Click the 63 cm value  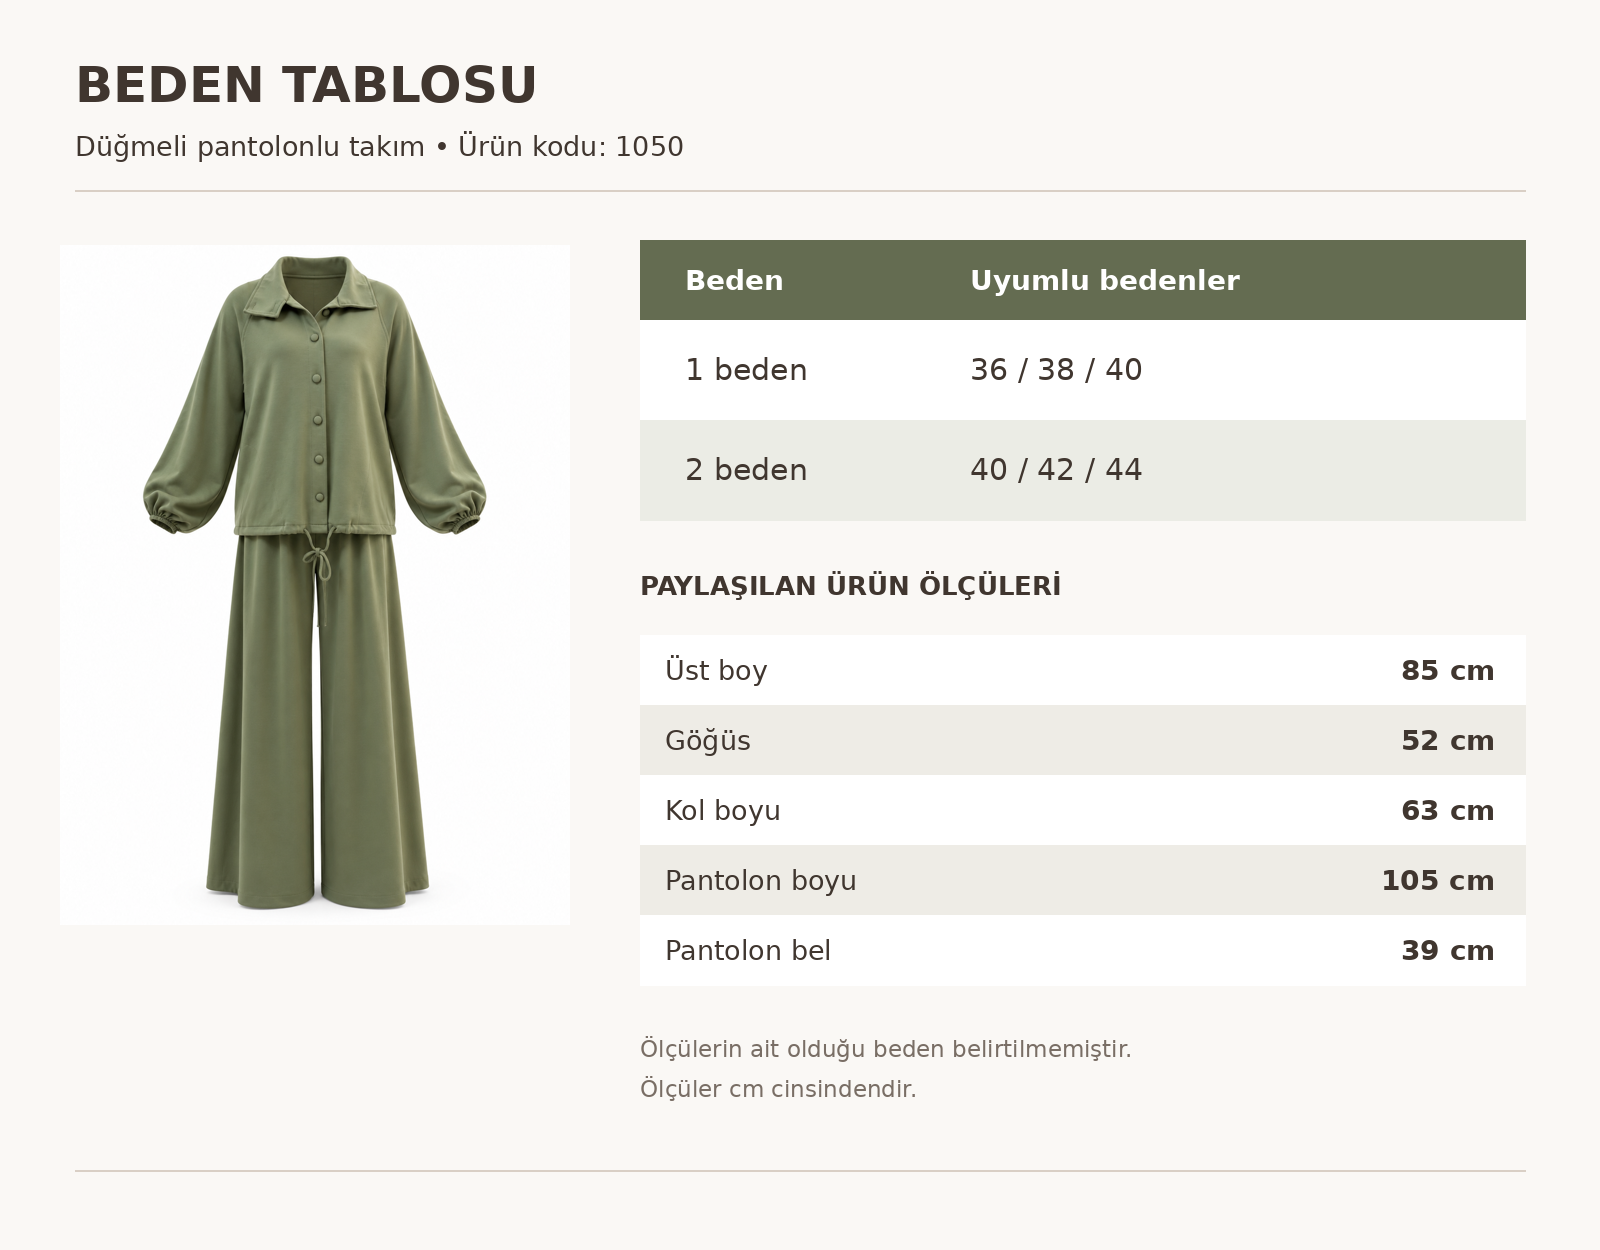[x=1447, y=811]
